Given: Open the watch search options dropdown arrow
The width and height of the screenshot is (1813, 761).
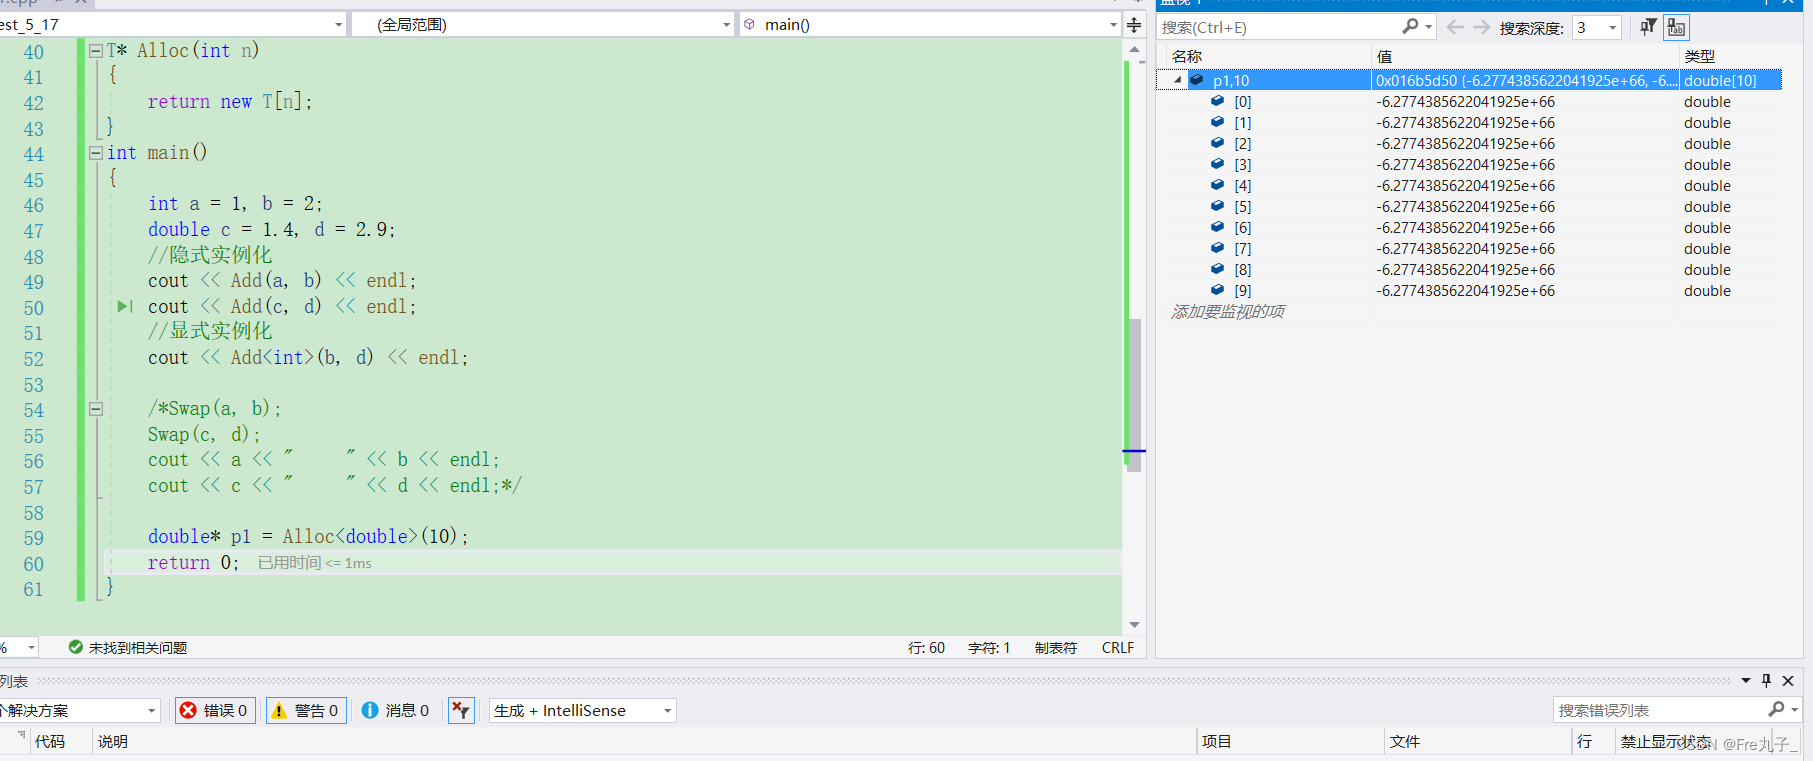Looking at the screenshot, I should coord(1429,27).
